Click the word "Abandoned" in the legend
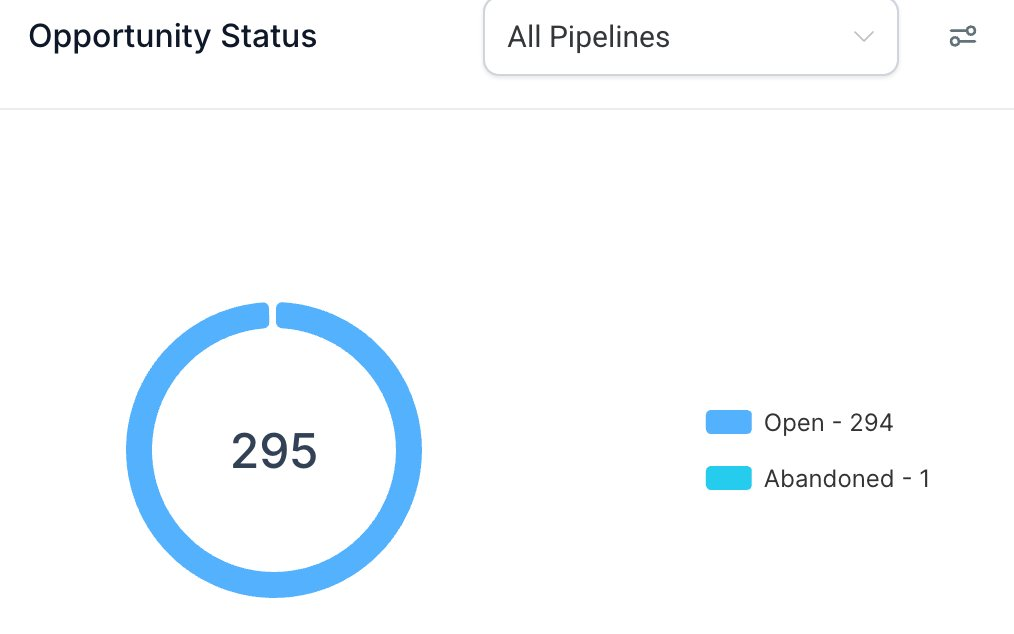The image size is (1014, 634). [x=829, y=479]
